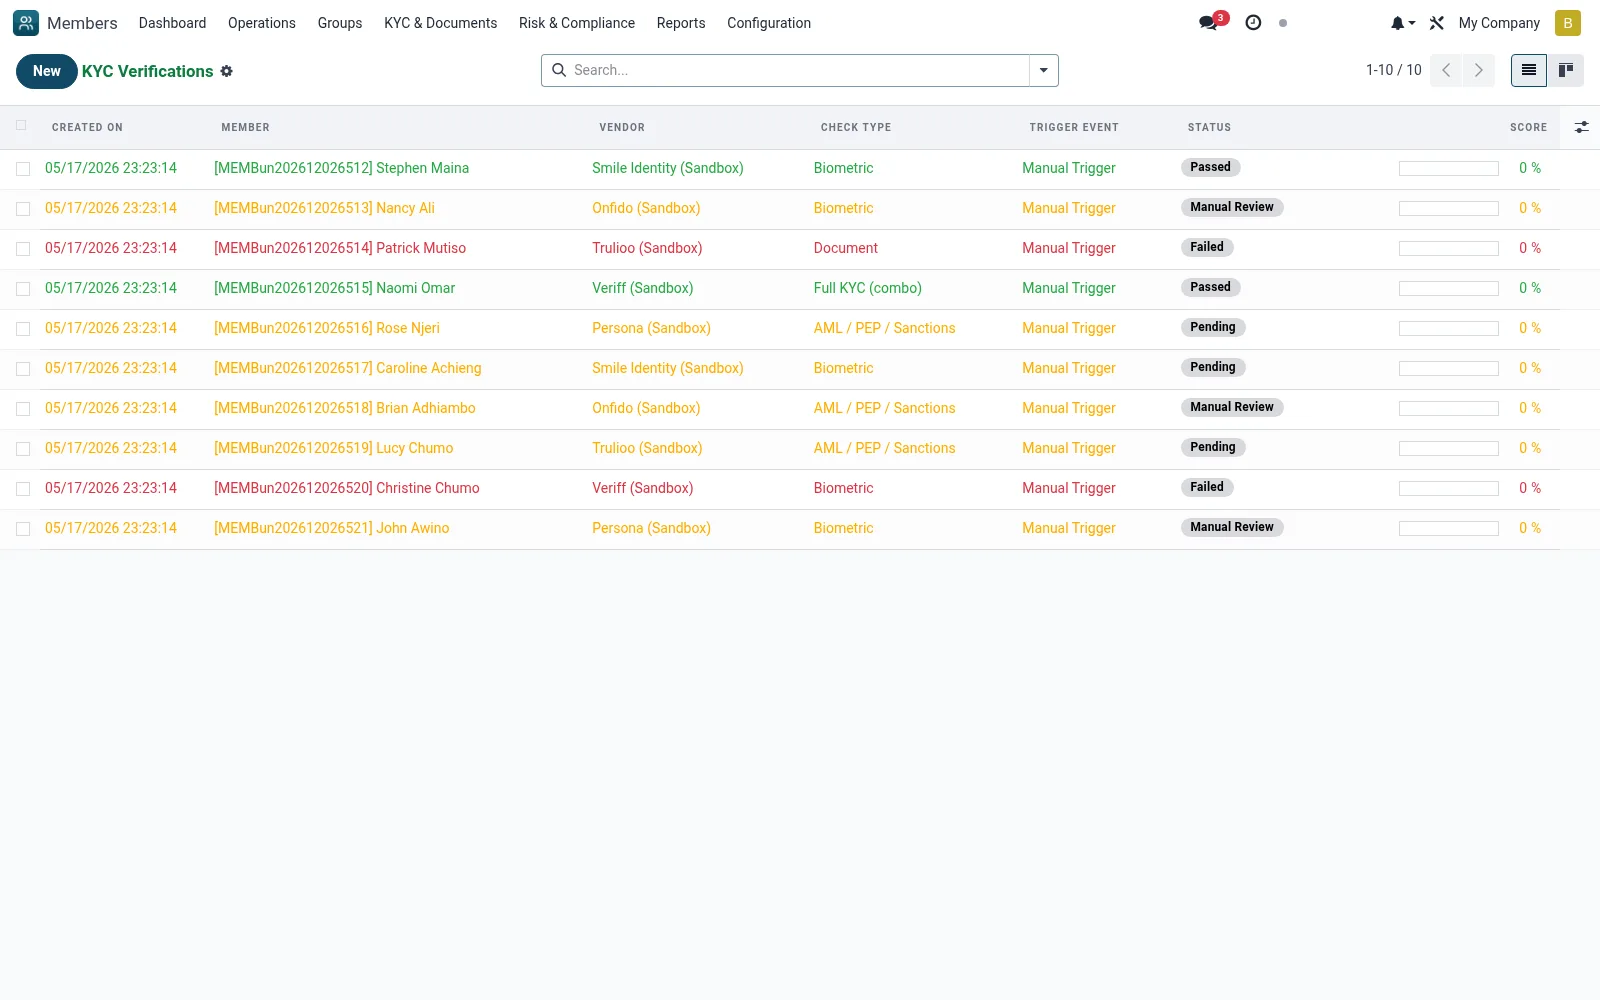Select the Caroline Achieng row checkbox
This screenshot has height=1000, width=1600.
click(x=23, y=369)
